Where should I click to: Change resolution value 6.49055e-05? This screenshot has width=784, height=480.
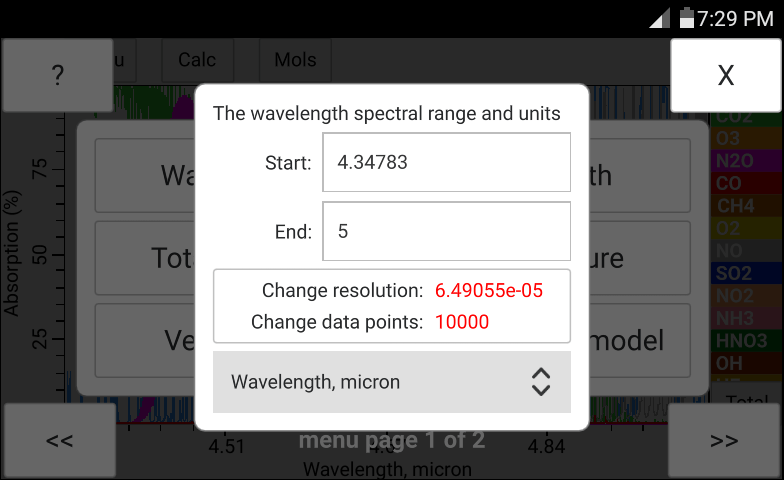pyautogui.click(x=488, y=291)
